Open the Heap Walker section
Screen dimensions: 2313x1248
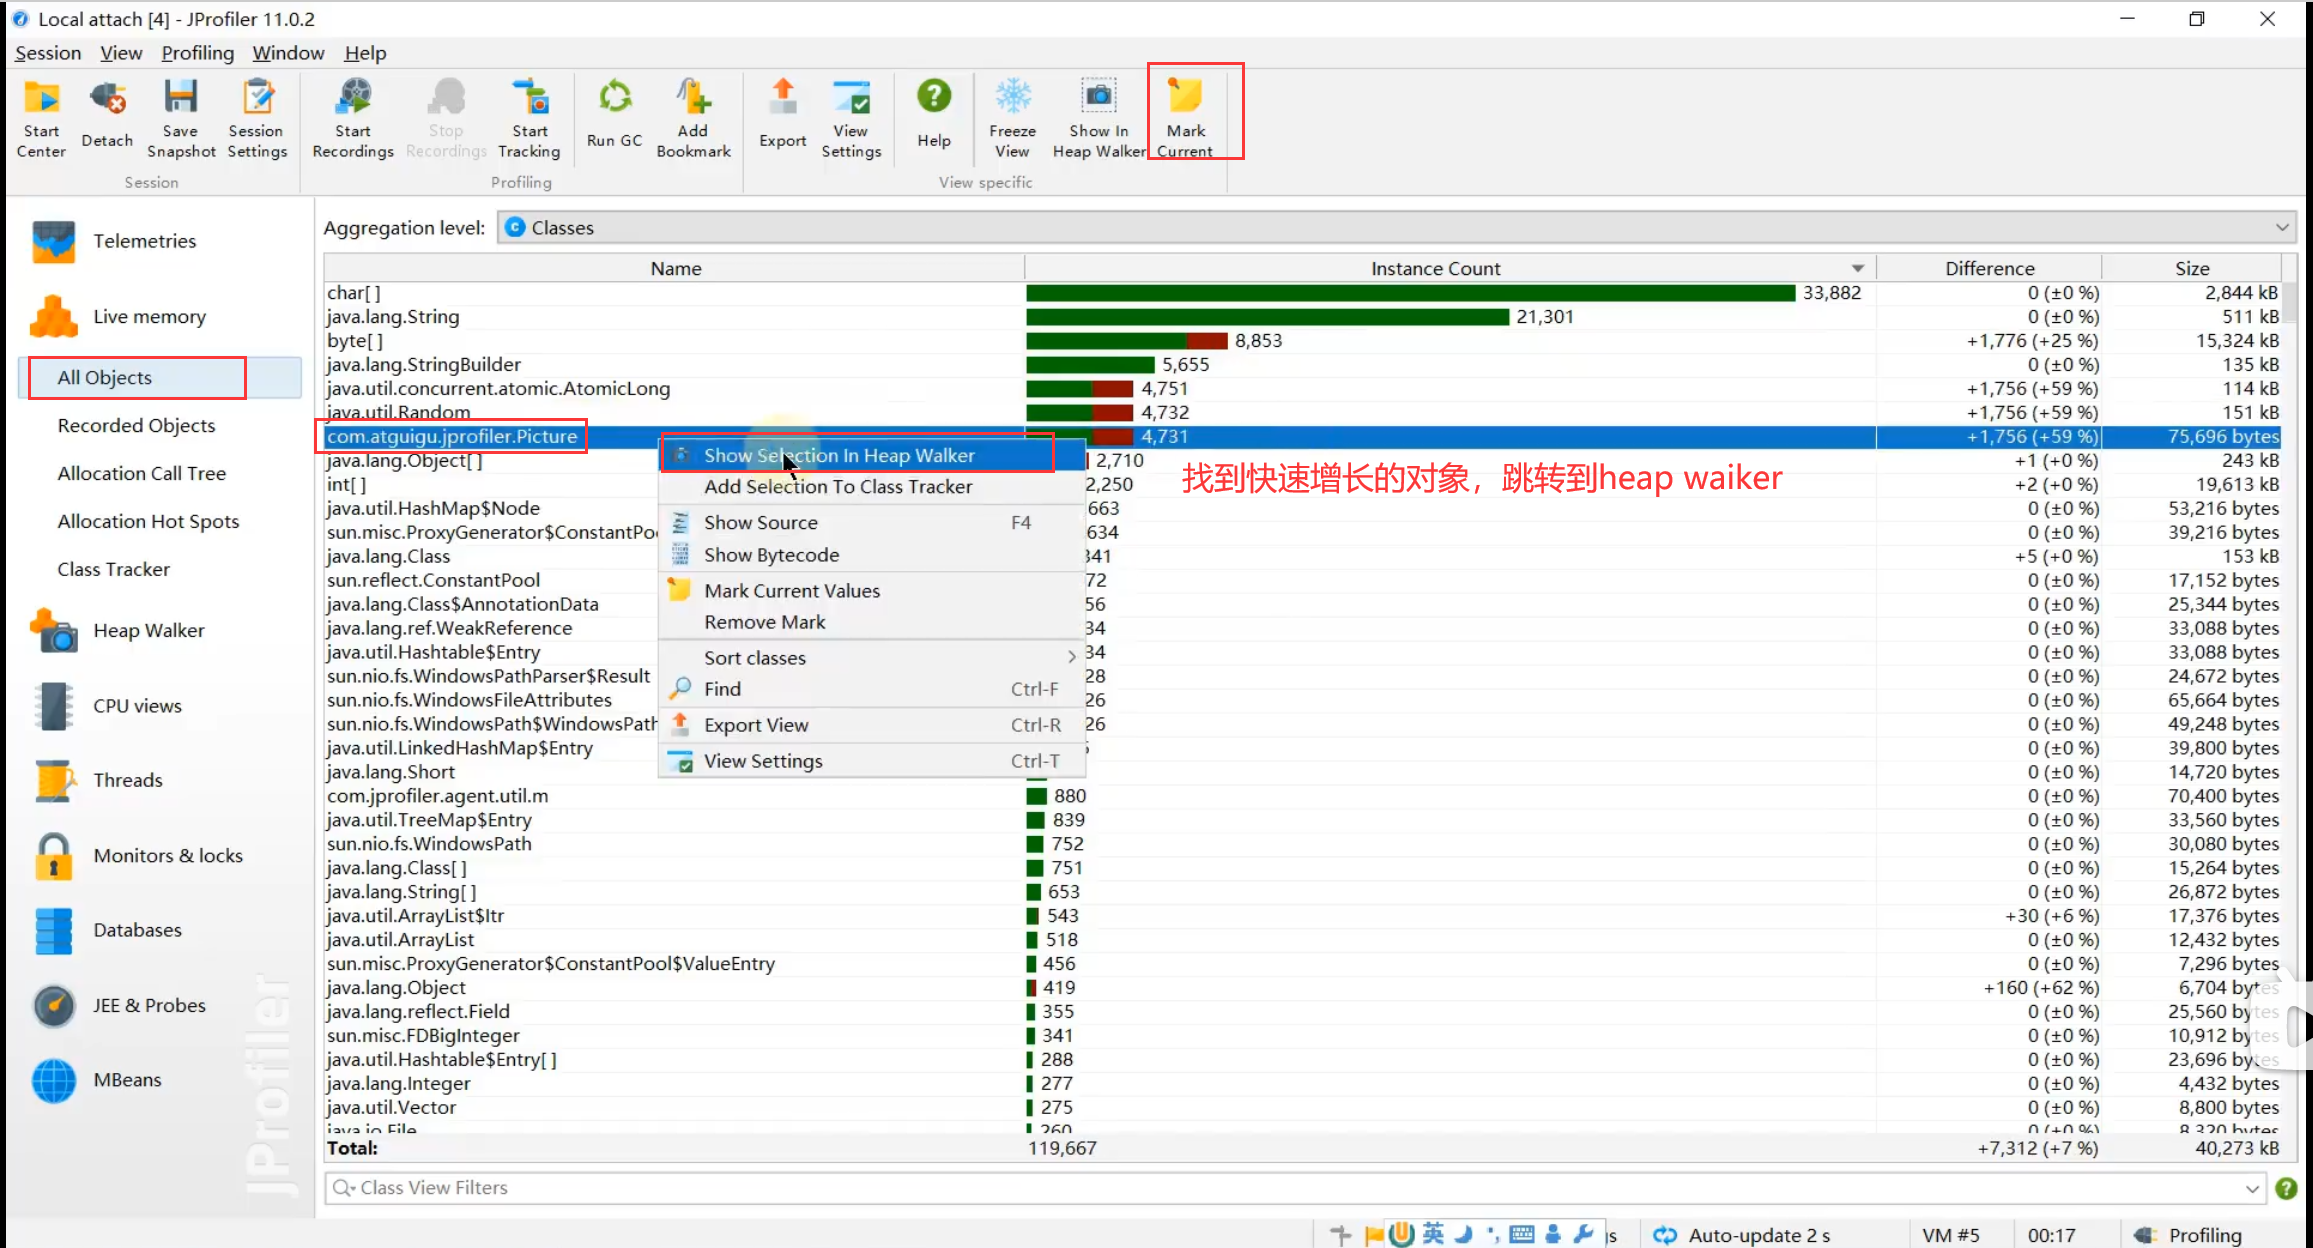pos(148,631)
